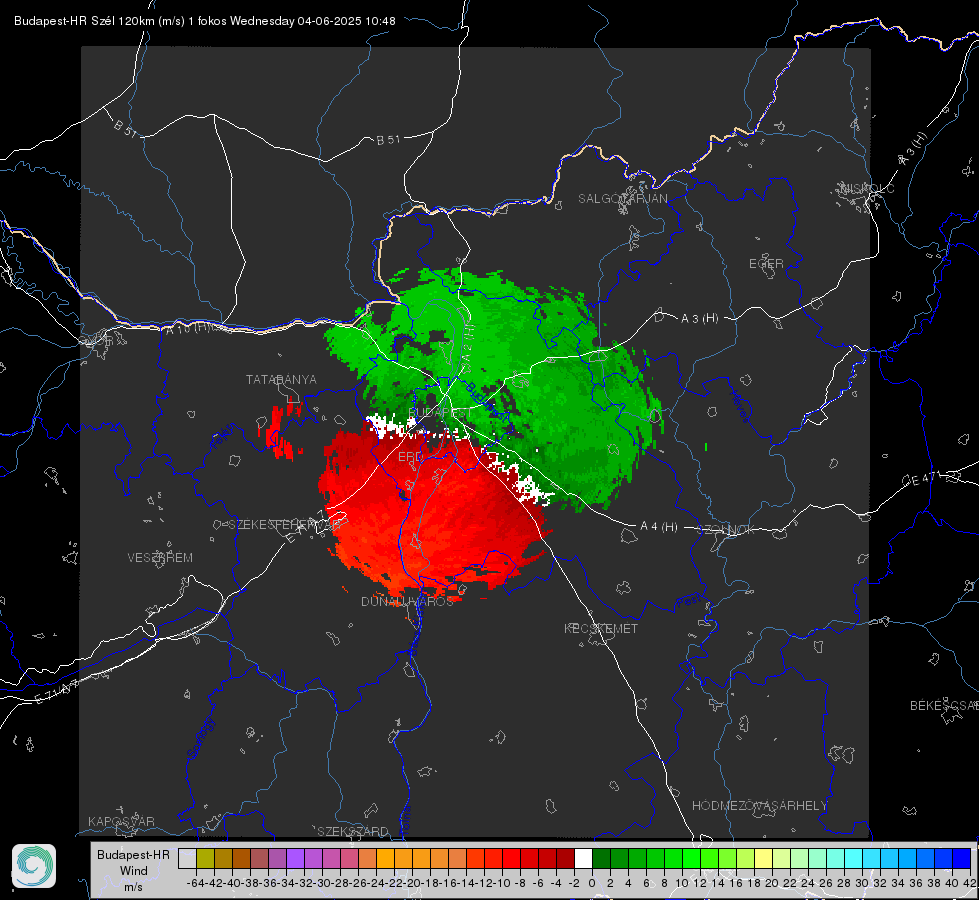Click the 'B 51' label north of Salgótarján's west
This screenshot has width=979, height=900.
(x=388, y=140)
